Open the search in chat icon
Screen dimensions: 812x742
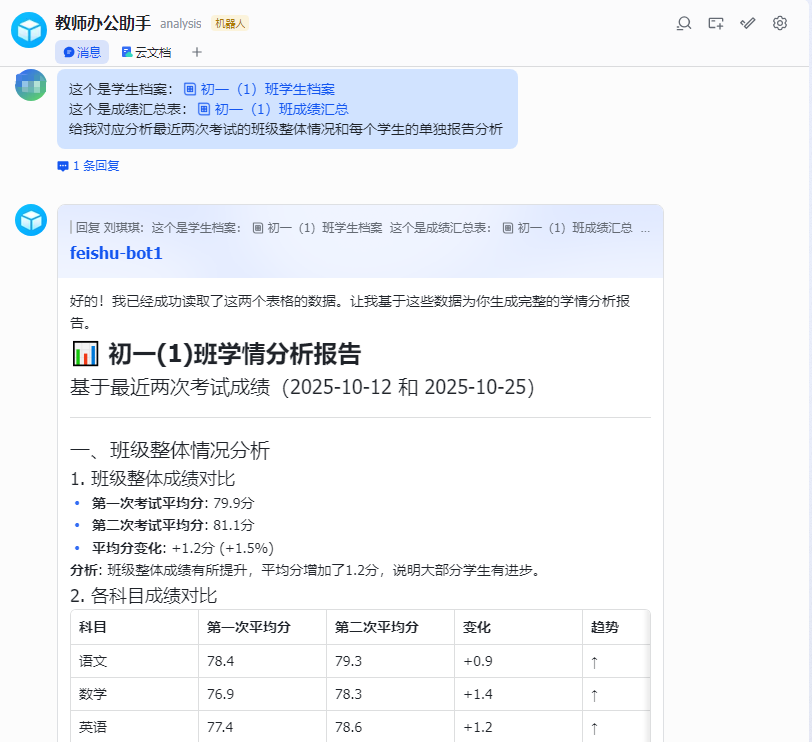point(684,23)
